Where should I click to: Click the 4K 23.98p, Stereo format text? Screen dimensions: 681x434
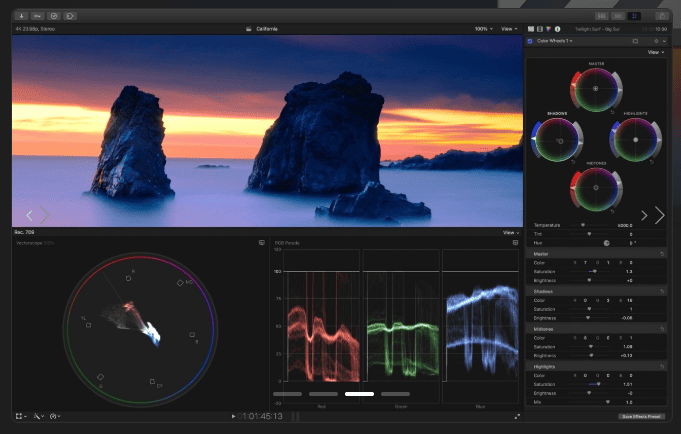point(35,29)
